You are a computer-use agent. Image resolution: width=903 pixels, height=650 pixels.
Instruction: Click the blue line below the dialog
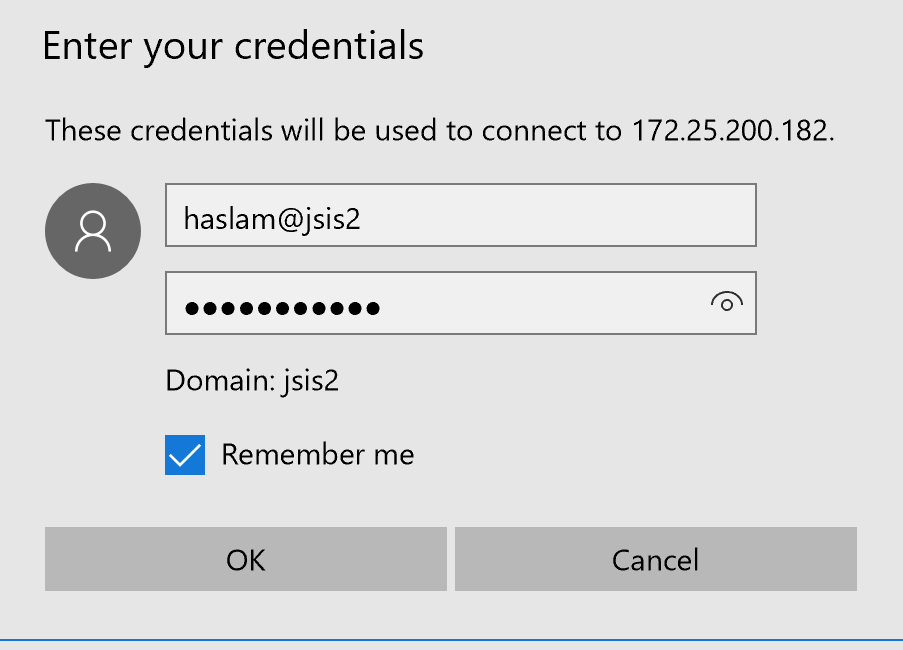click(x=452, y=640)
